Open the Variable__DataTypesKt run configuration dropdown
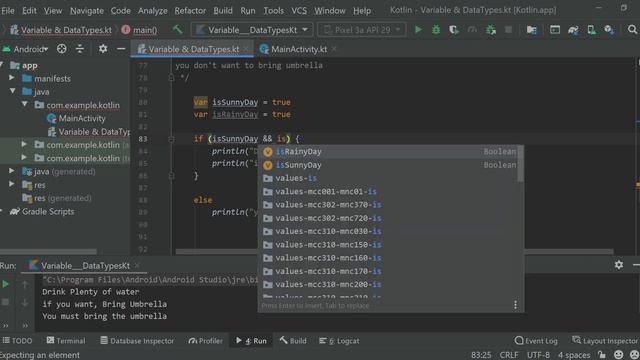 click(252, 30)
